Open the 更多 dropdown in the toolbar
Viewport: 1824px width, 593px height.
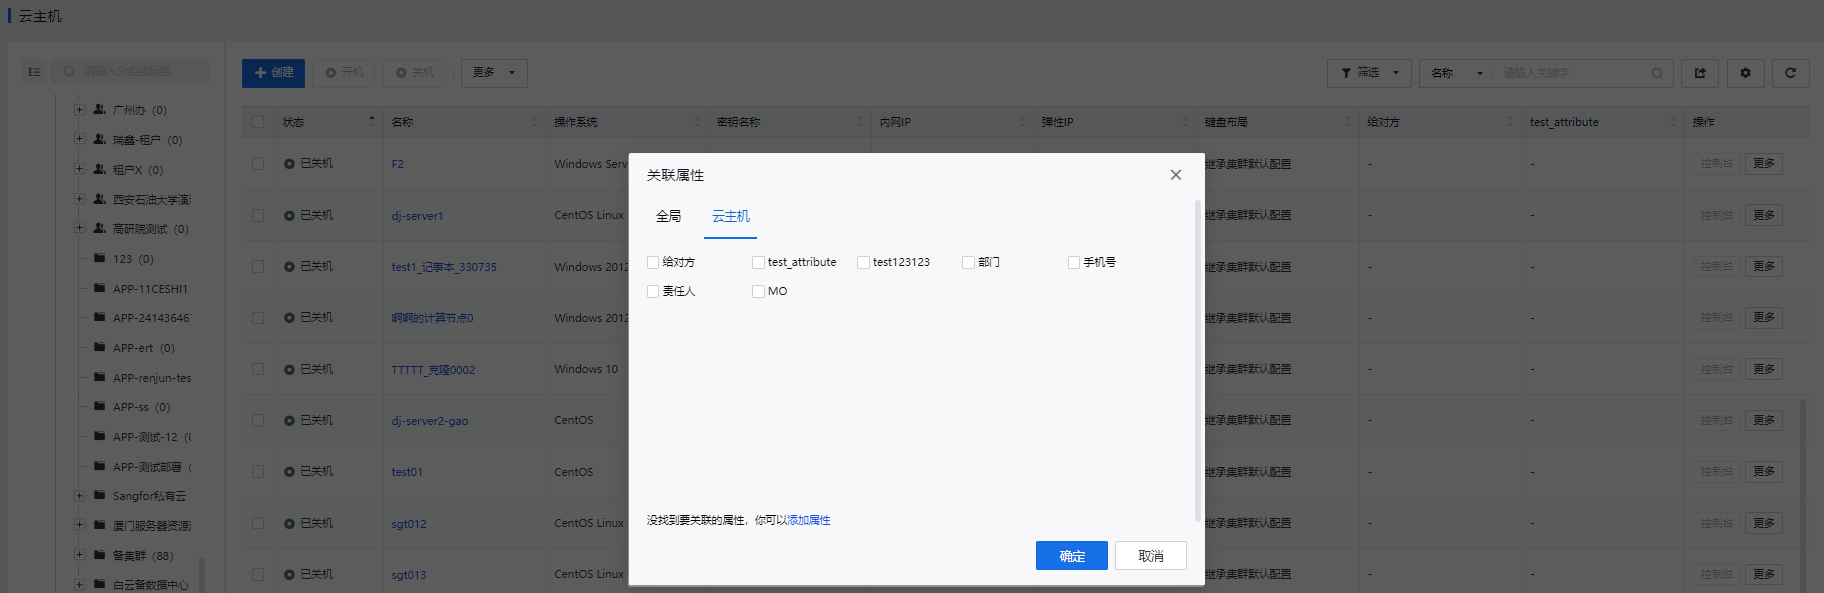coord(494,73)
